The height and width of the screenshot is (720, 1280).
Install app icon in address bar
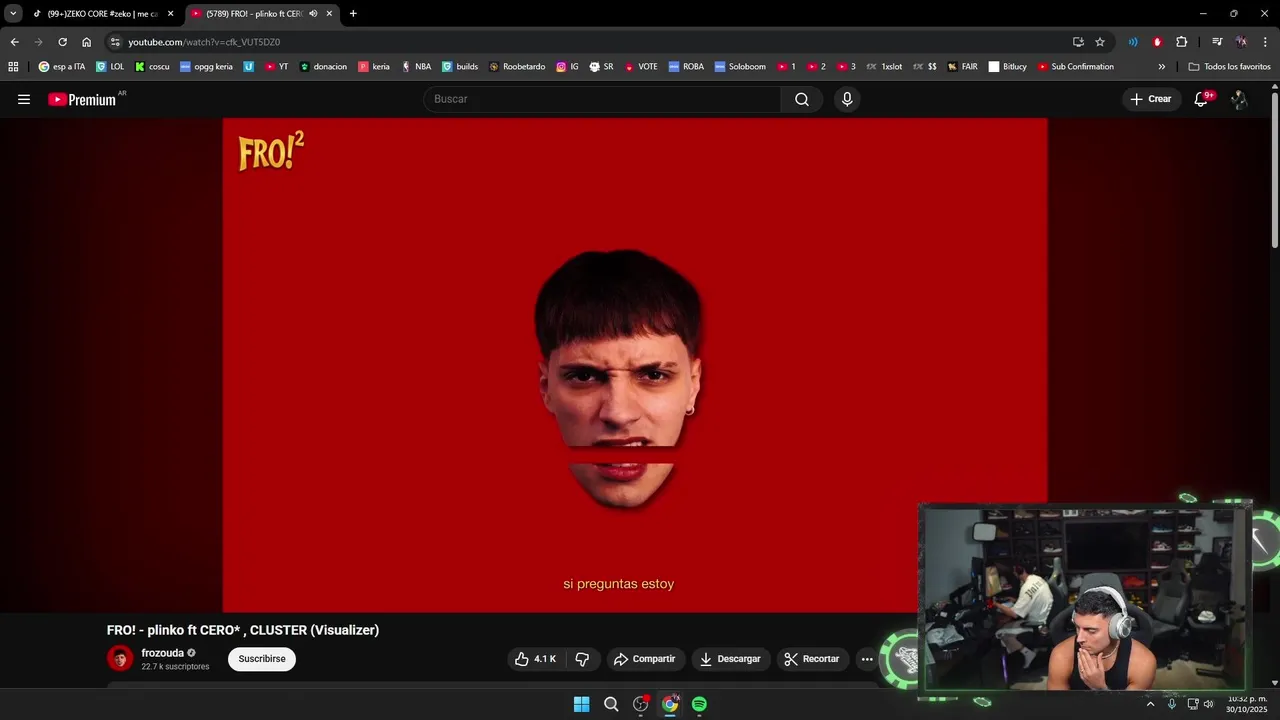coord(1078,42)
